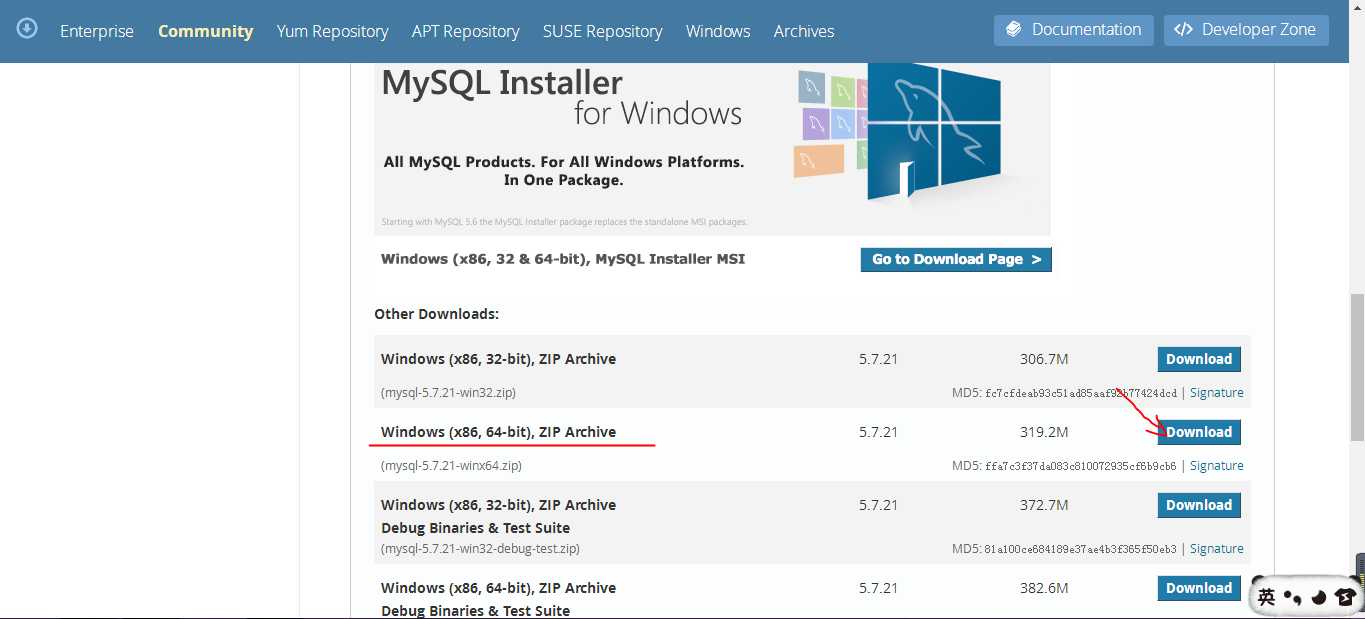Open the Enterprise menu

pyautogui.click(x=97, y=31)
